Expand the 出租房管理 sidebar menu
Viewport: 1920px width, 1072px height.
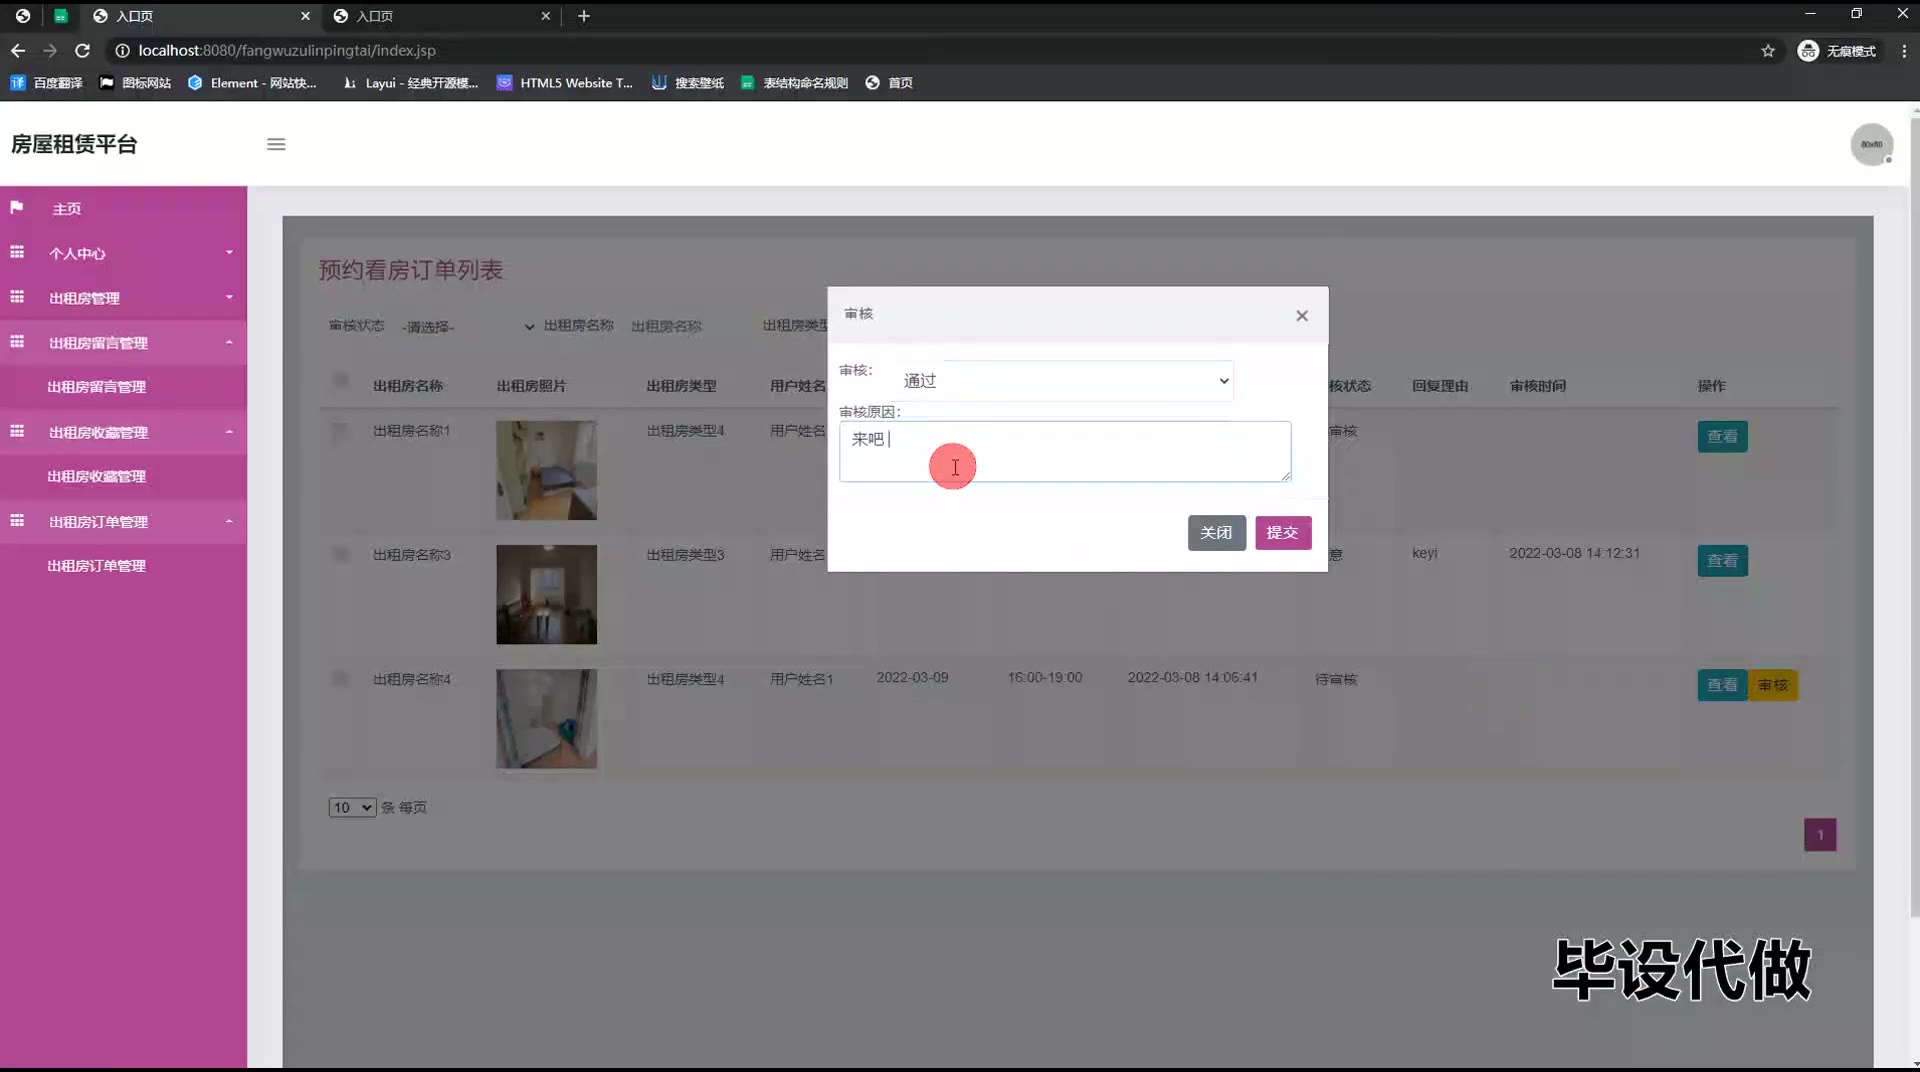(123, 298)
